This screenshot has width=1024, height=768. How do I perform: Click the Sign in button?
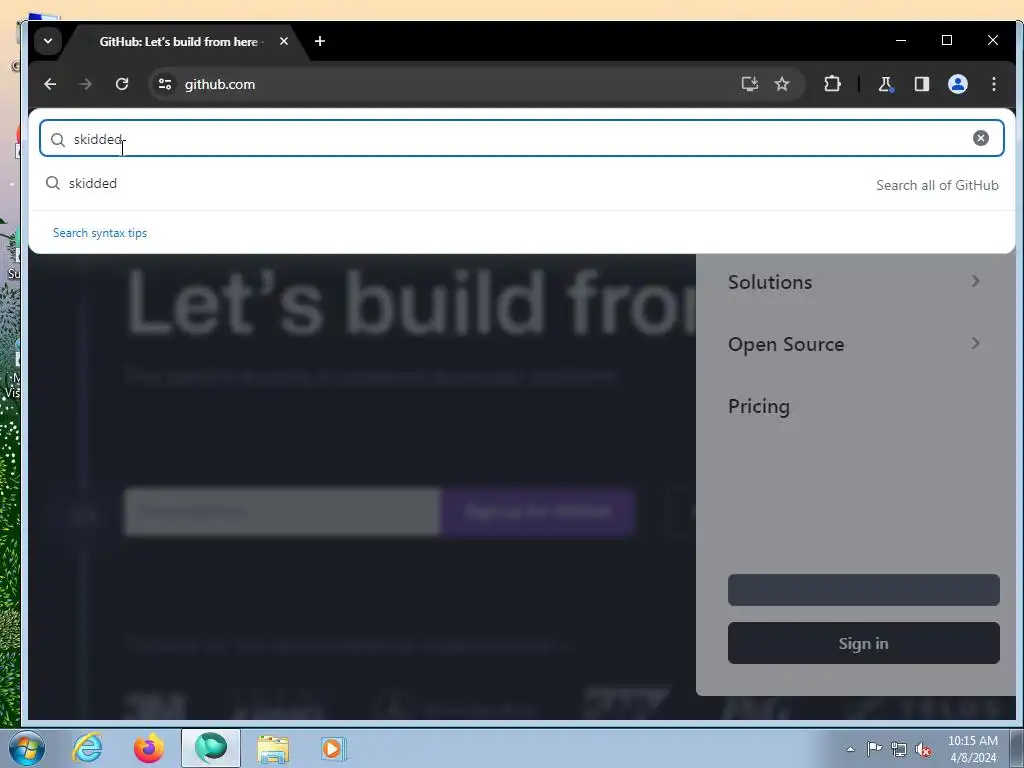tap(863, 643)
